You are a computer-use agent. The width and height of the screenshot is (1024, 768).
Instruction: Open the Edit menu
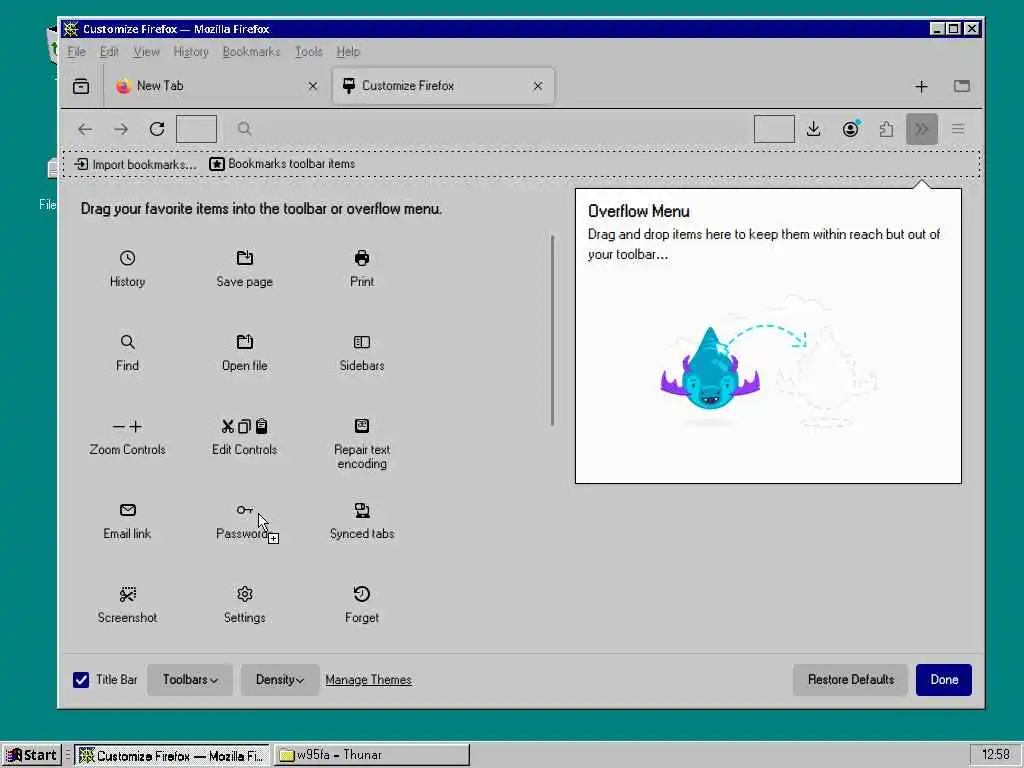pos(109,52)
